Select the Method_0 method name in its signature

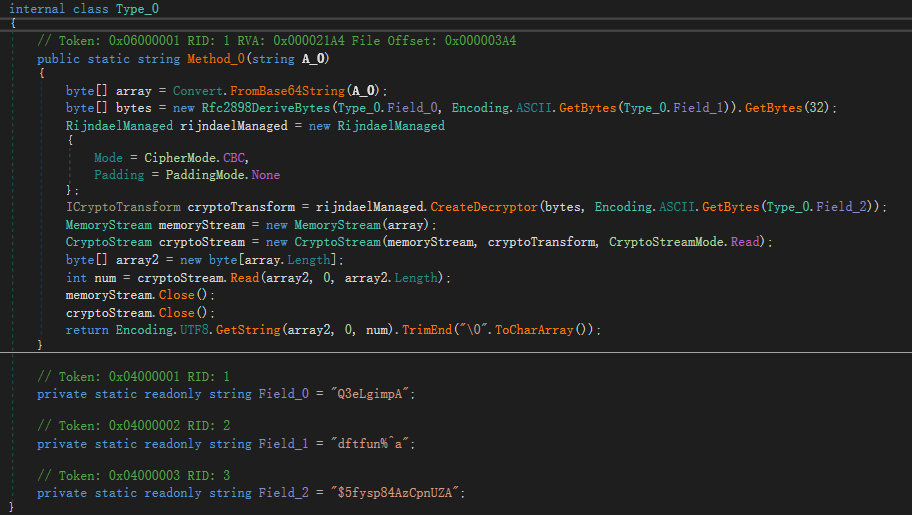point(216,59)
